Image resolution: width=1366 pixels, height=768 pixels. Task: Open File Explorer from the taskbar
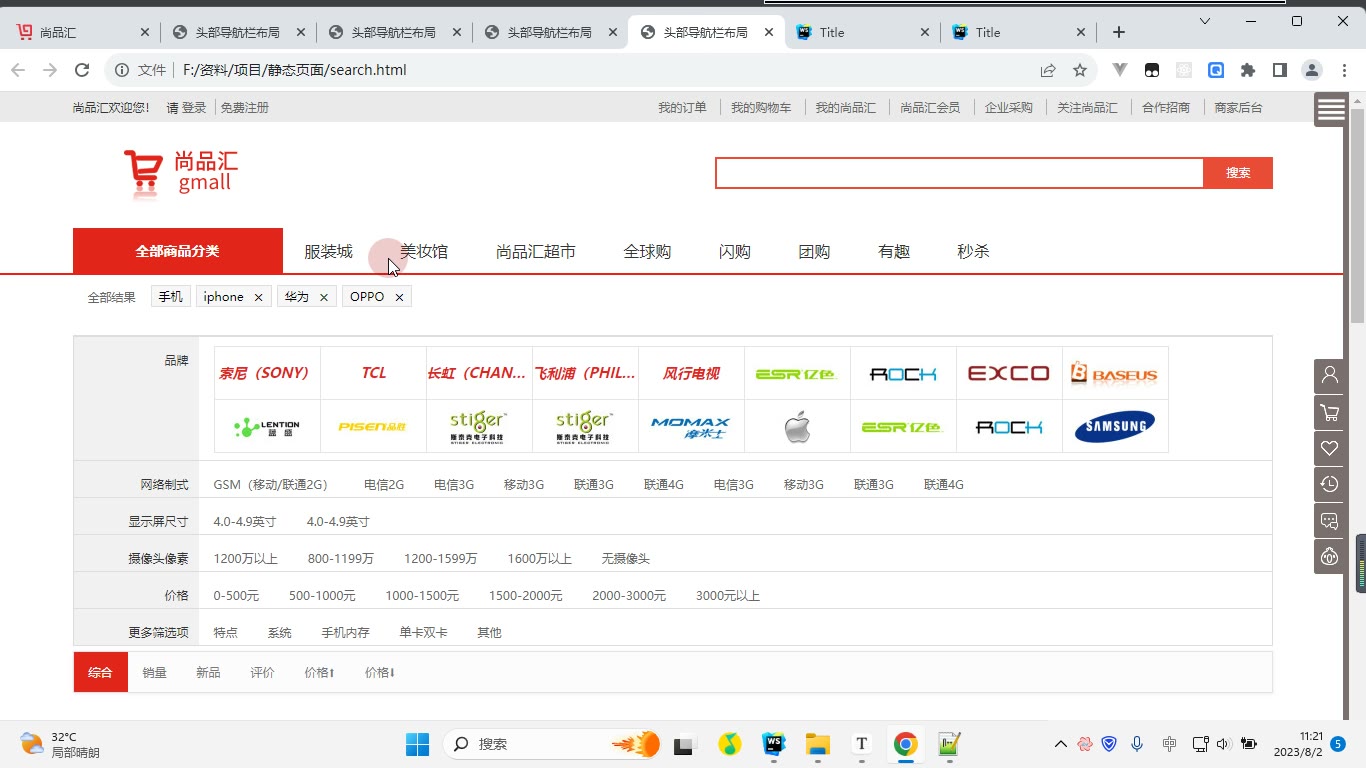[818, 744]
